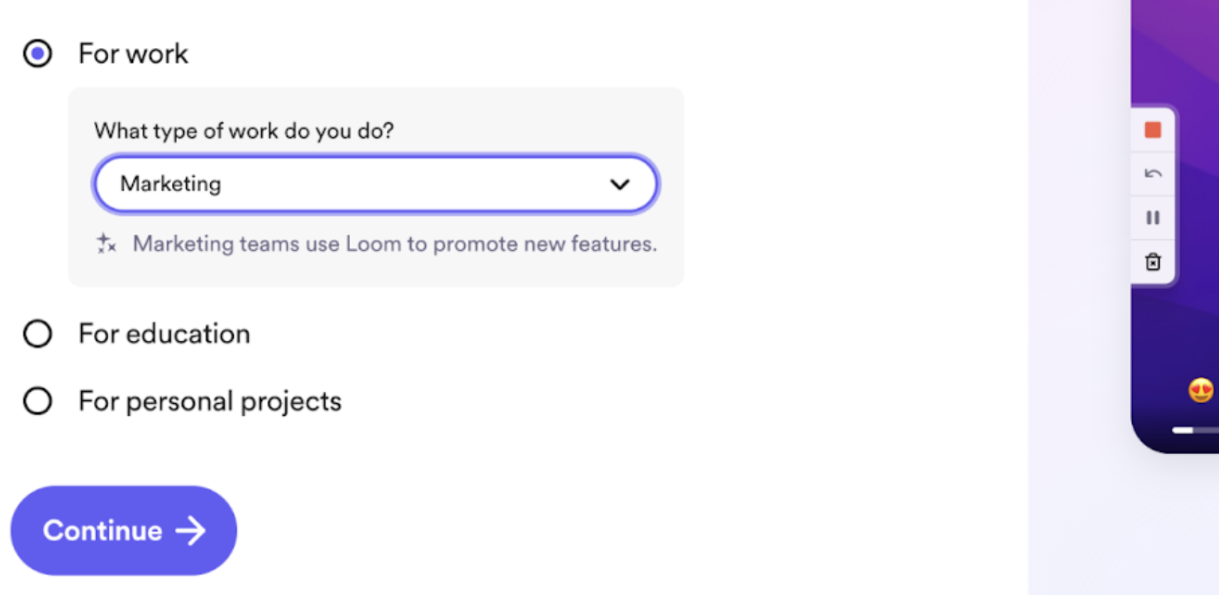
Task: Choose For education option
Action: (37, 334)
